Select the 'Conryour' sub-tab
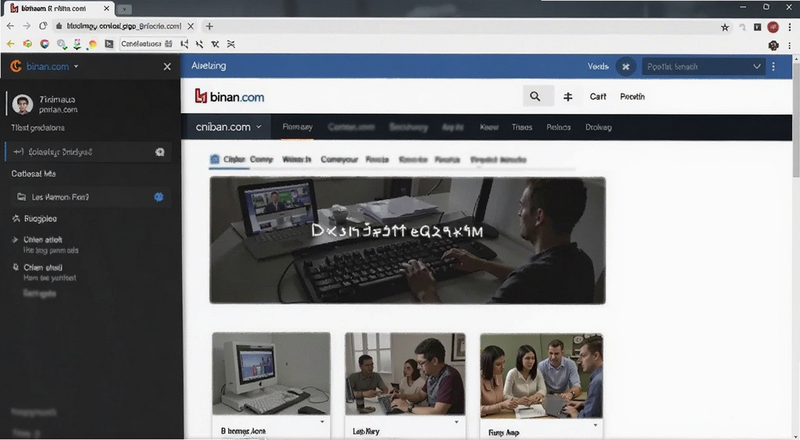Viewport: 800px width, 440px height. point(339,160)
